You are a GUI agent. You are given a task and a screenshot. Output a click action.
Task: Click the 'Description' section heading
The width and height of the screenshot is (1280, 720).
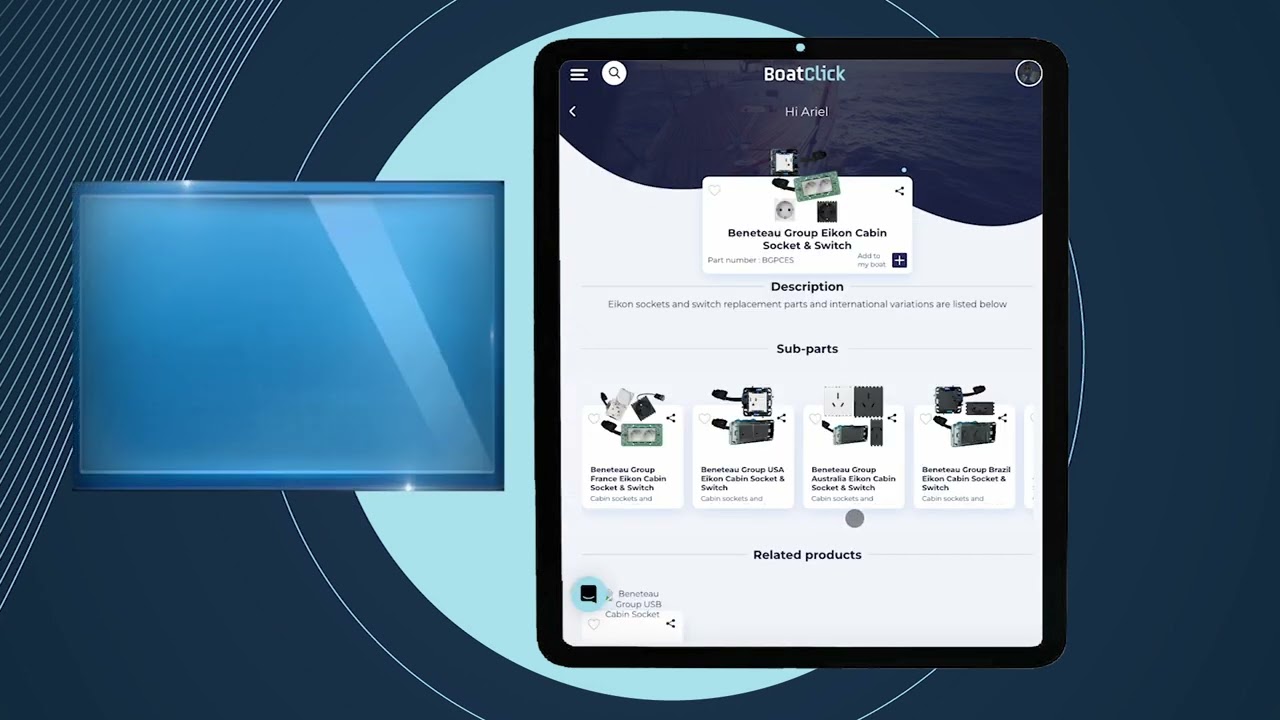pos(807,287)
